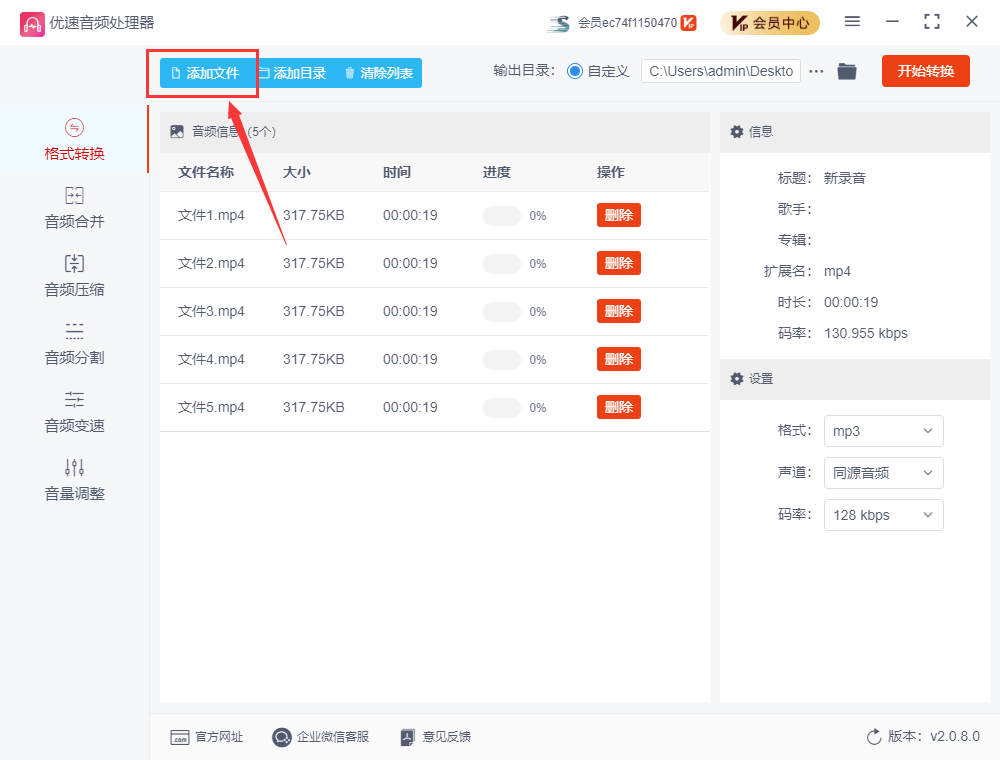This screenshot has width=1000, height=760.
Task: Switch to 音量调整 volume adjust tab
Action: [74, 481]
